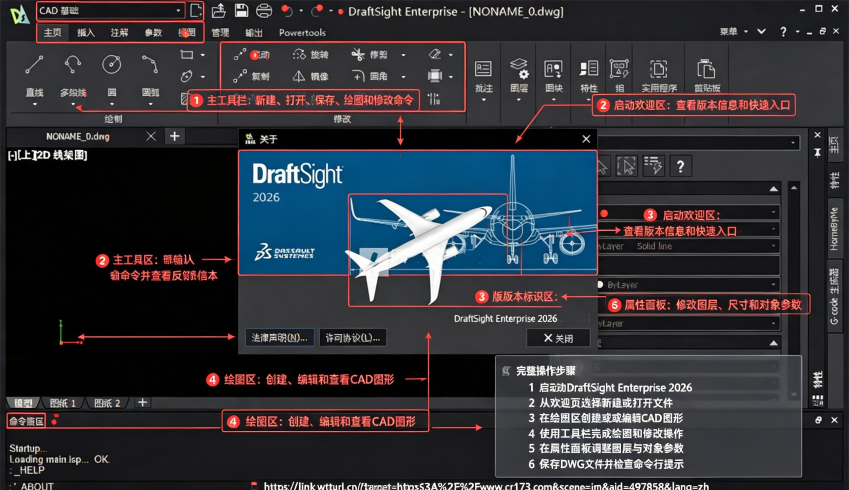This screenshot has width=849, height=490.
Task: Click the Print icon in quick access bar
Action: coord(264,10)
